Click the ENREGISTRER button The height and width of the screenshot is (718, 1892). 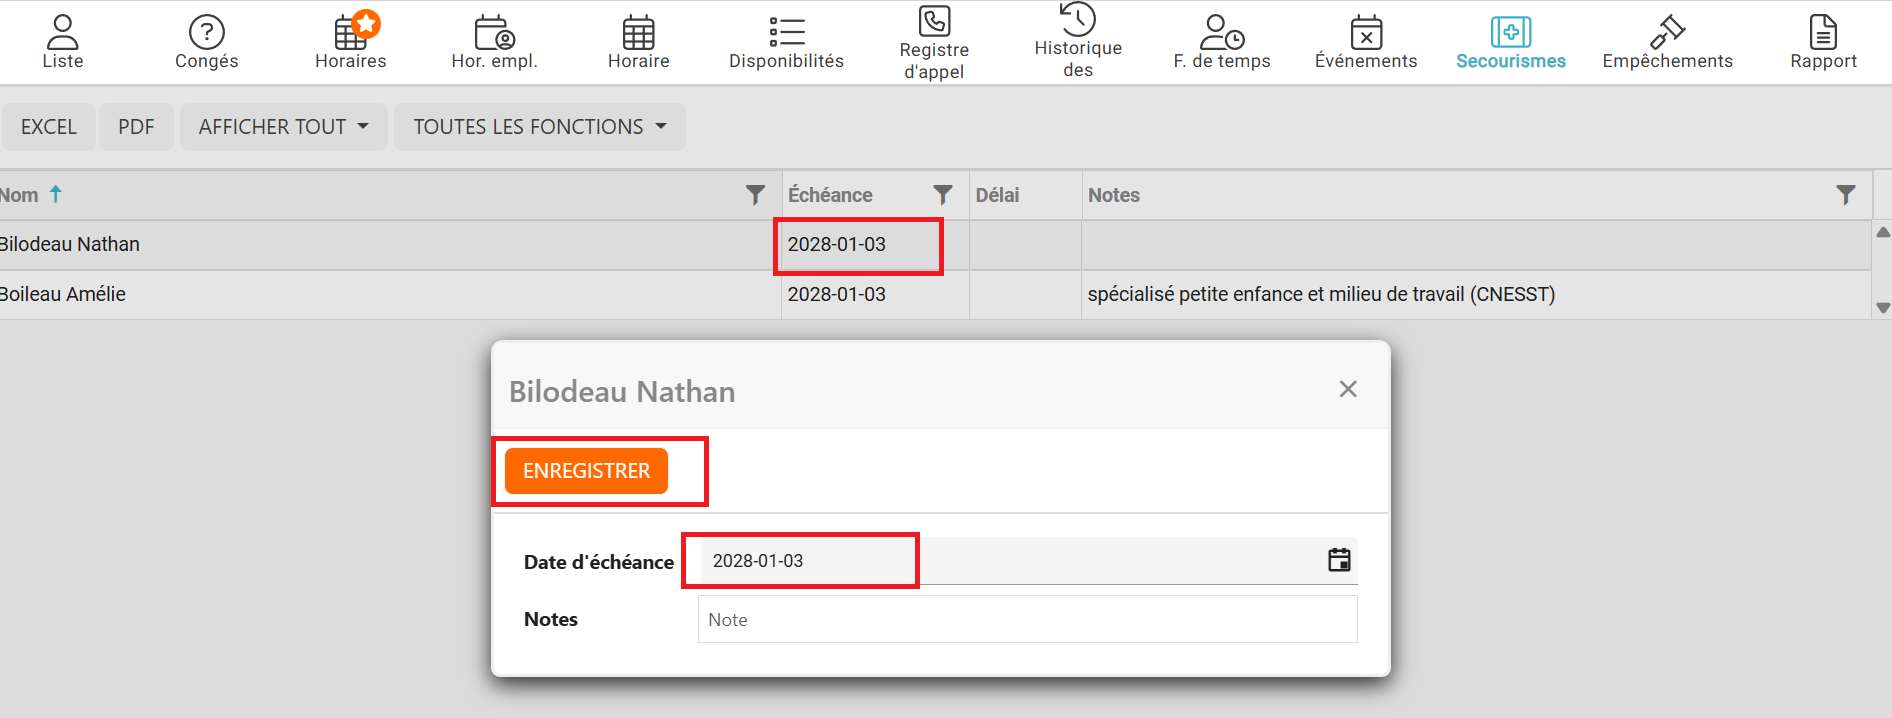[x=586, y=471]
